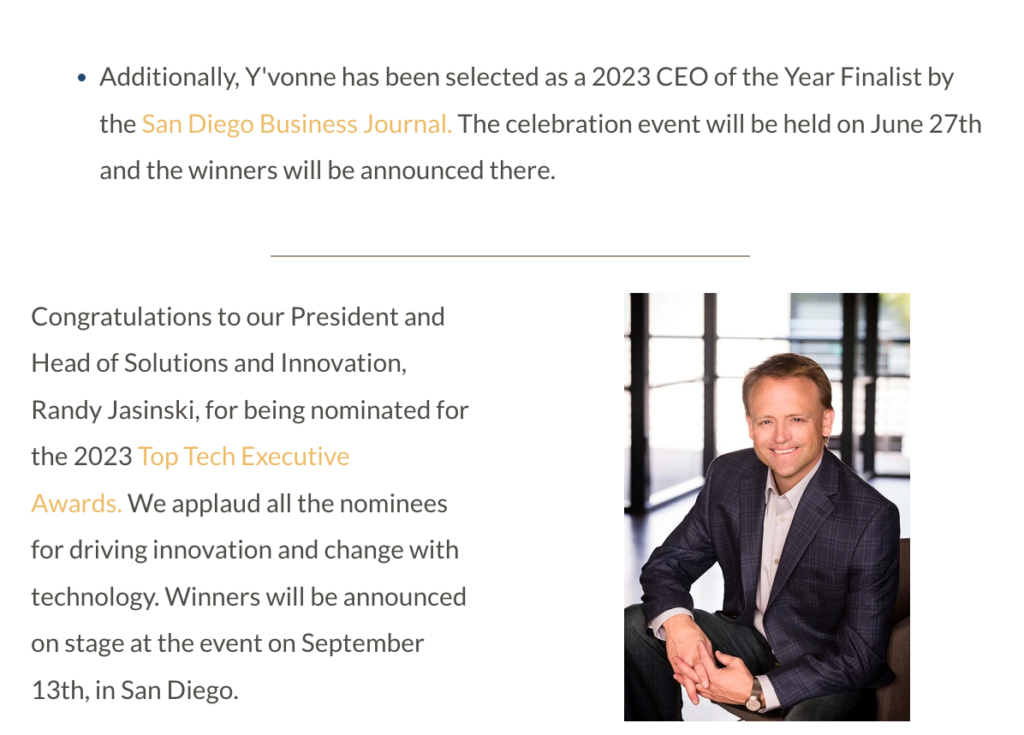Click the "13th, in San Diego." line
1024x735 pixels.
[135, 691]
